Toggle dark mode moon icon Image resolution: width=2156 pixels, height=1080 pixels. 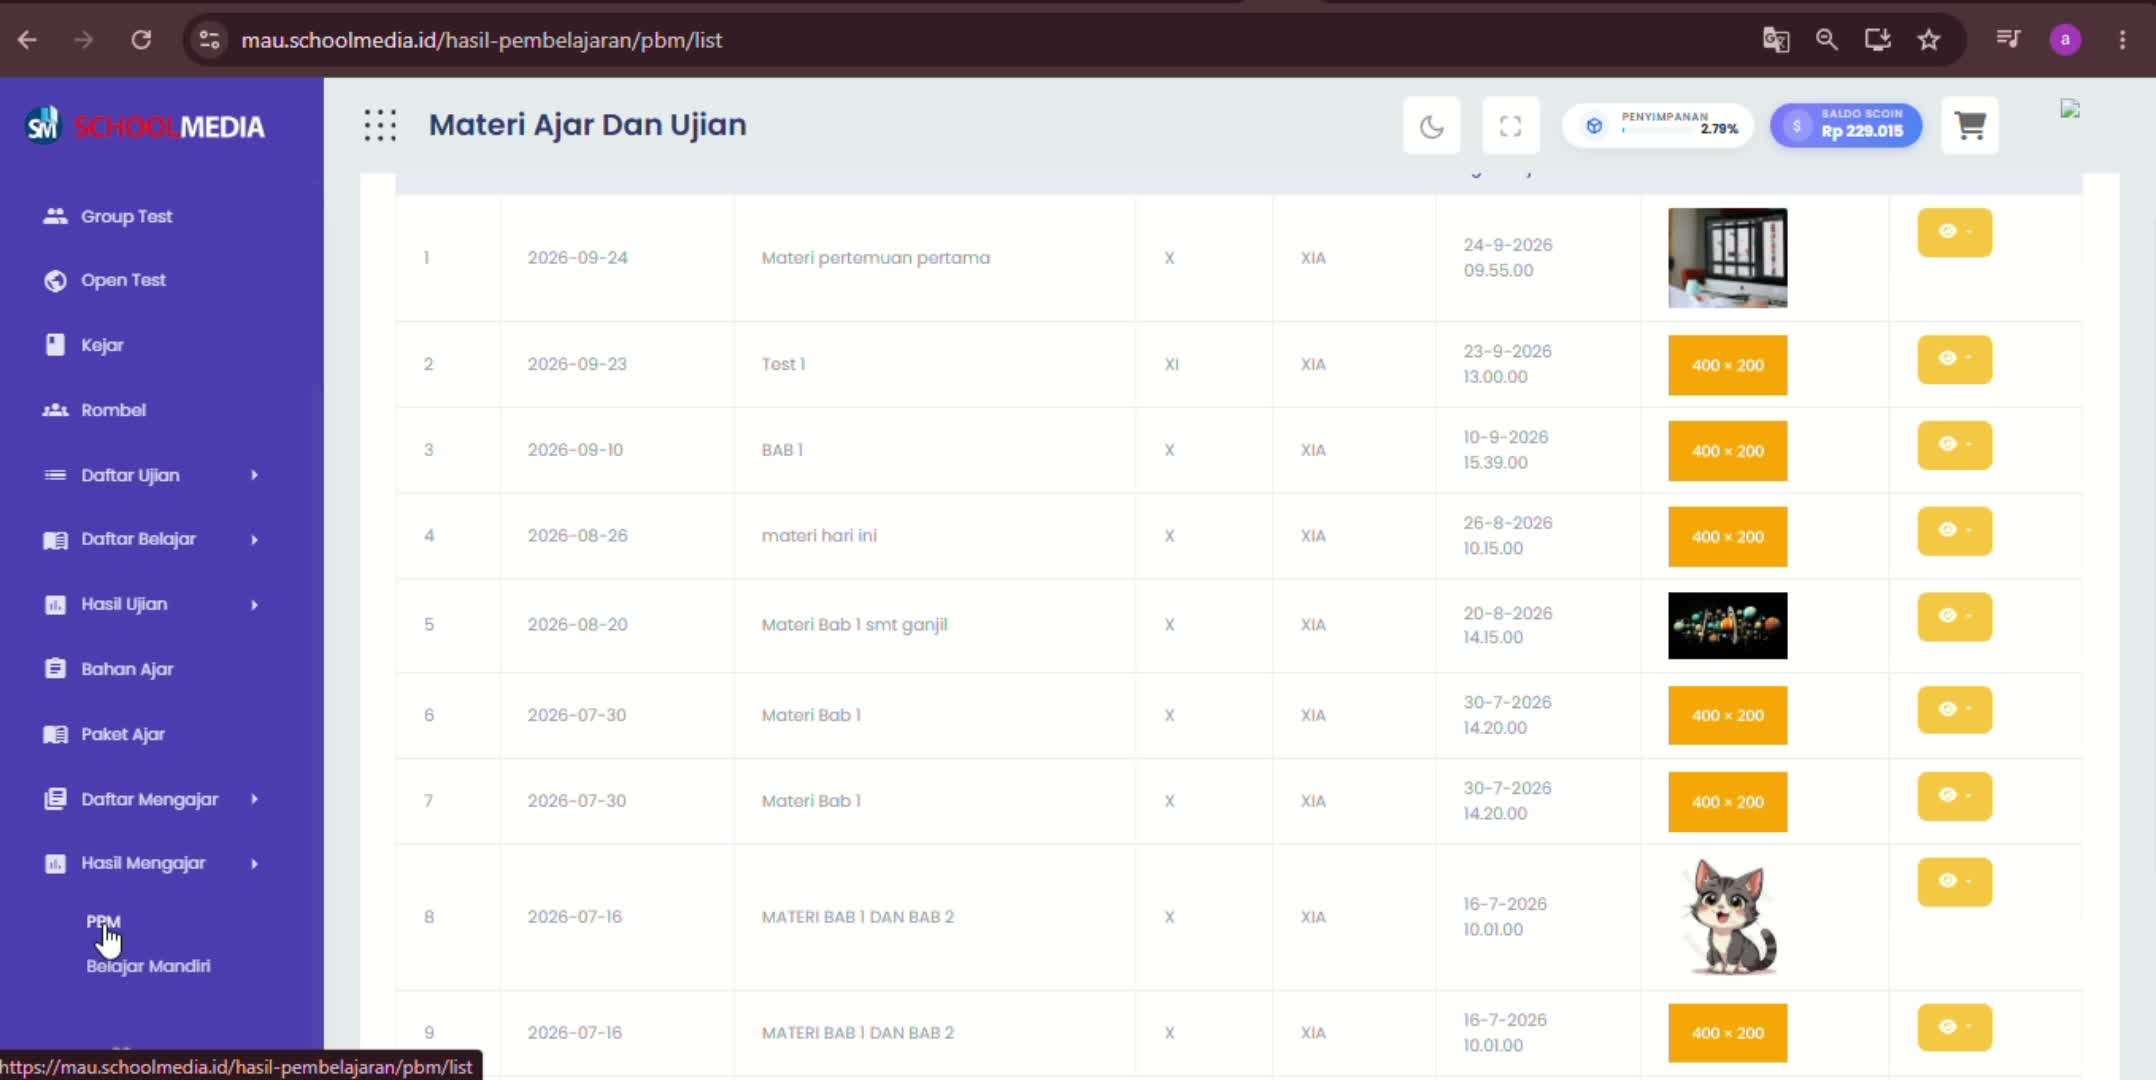[1431, 126]
